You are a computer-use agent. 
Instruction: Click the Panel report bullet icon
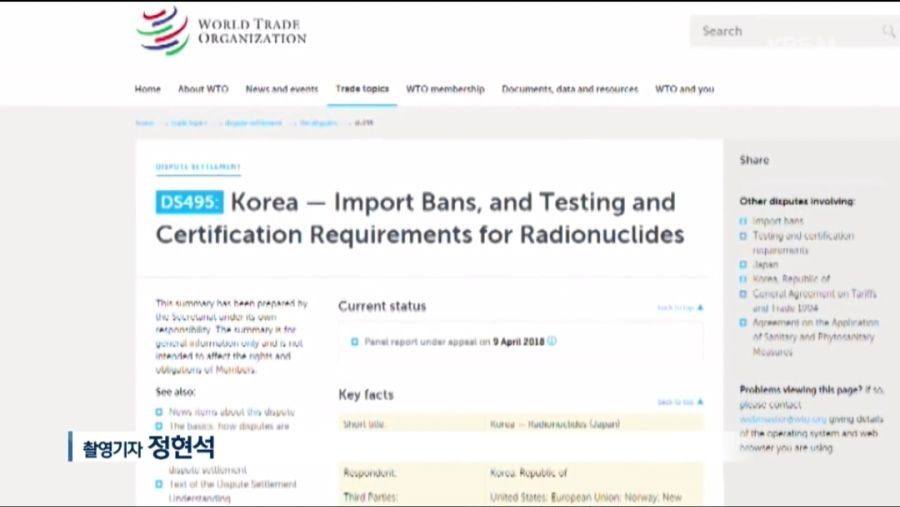(x=355, y=341)
